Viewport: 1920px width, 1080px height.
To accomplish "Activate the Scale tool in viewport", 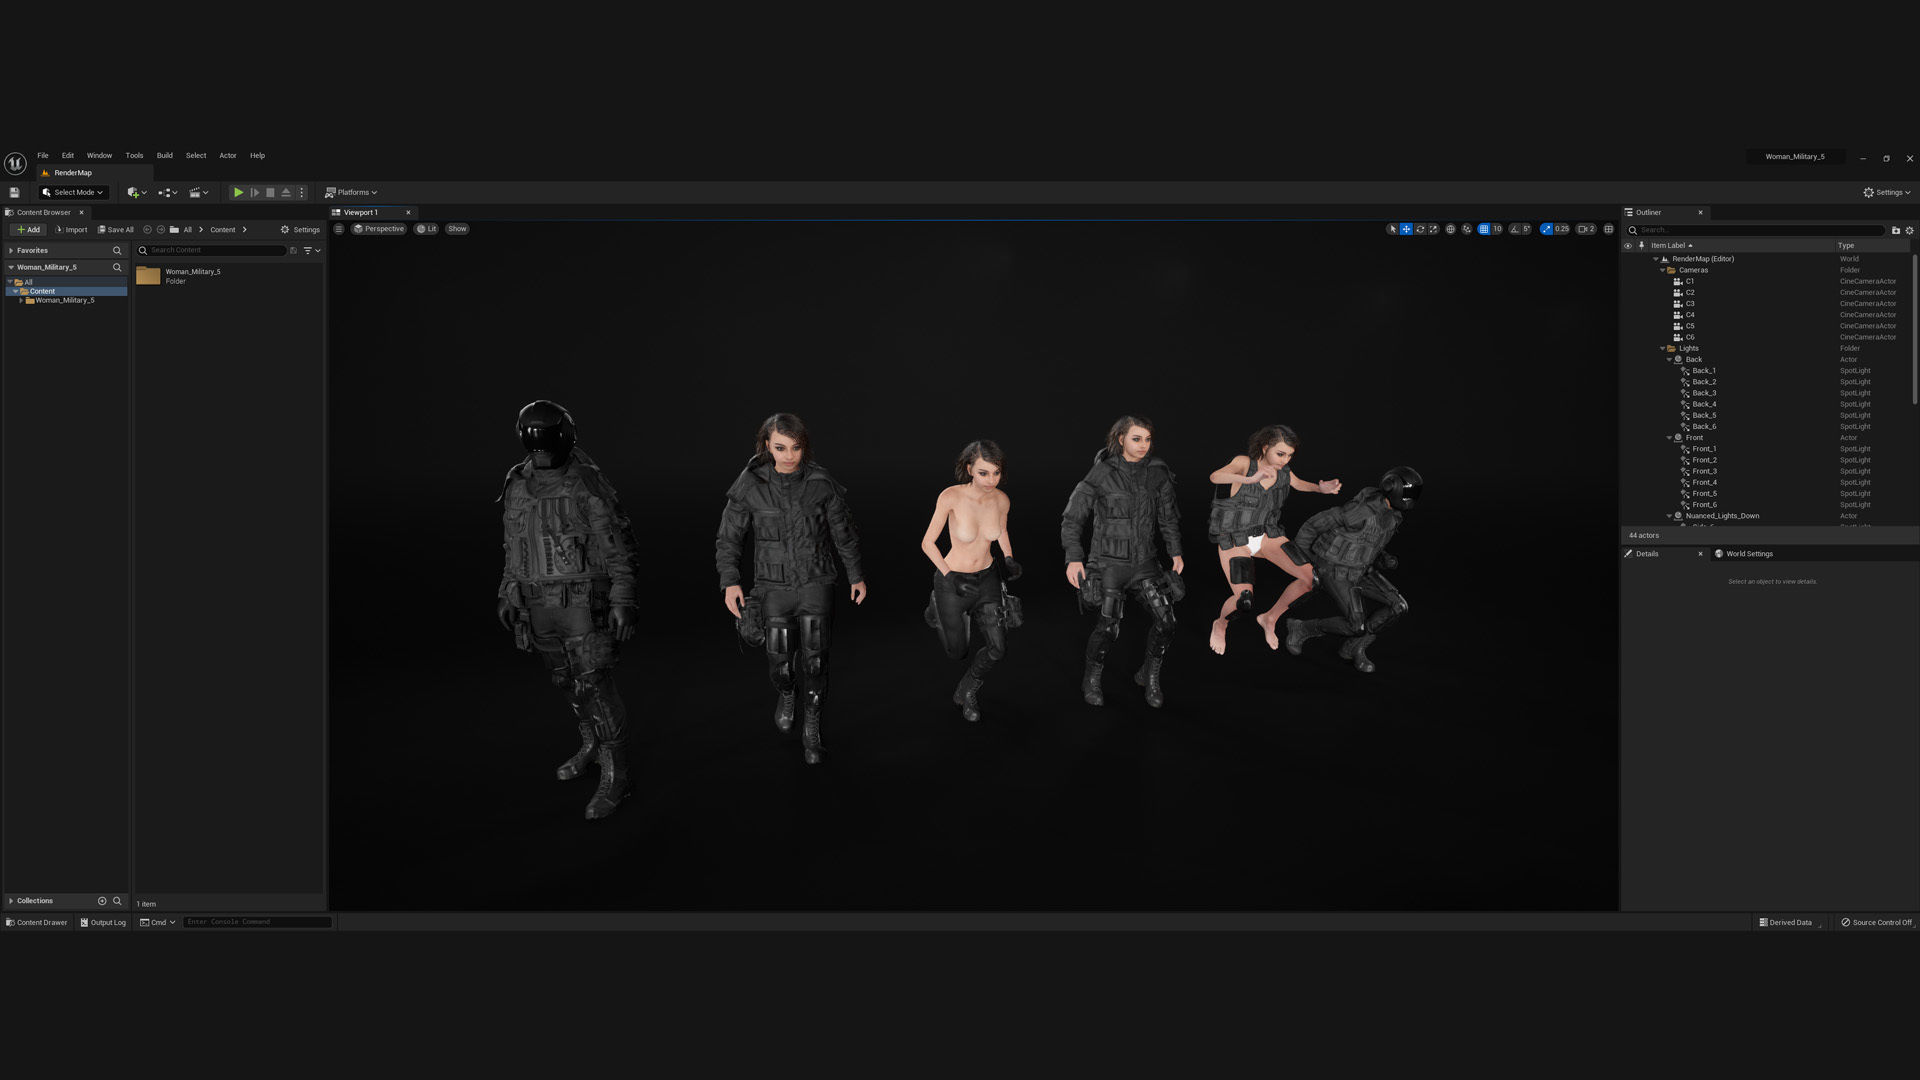I will (1433, 229).
